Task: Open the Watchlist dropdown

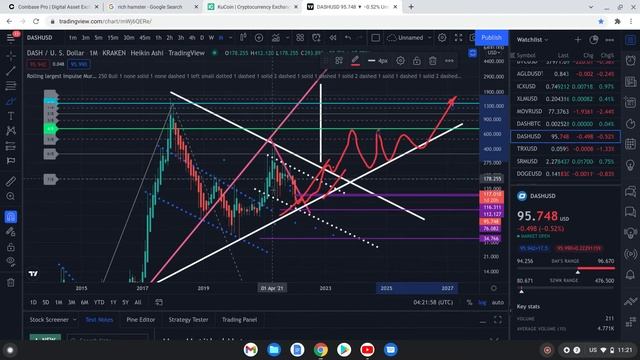Action: click(532, 40)
